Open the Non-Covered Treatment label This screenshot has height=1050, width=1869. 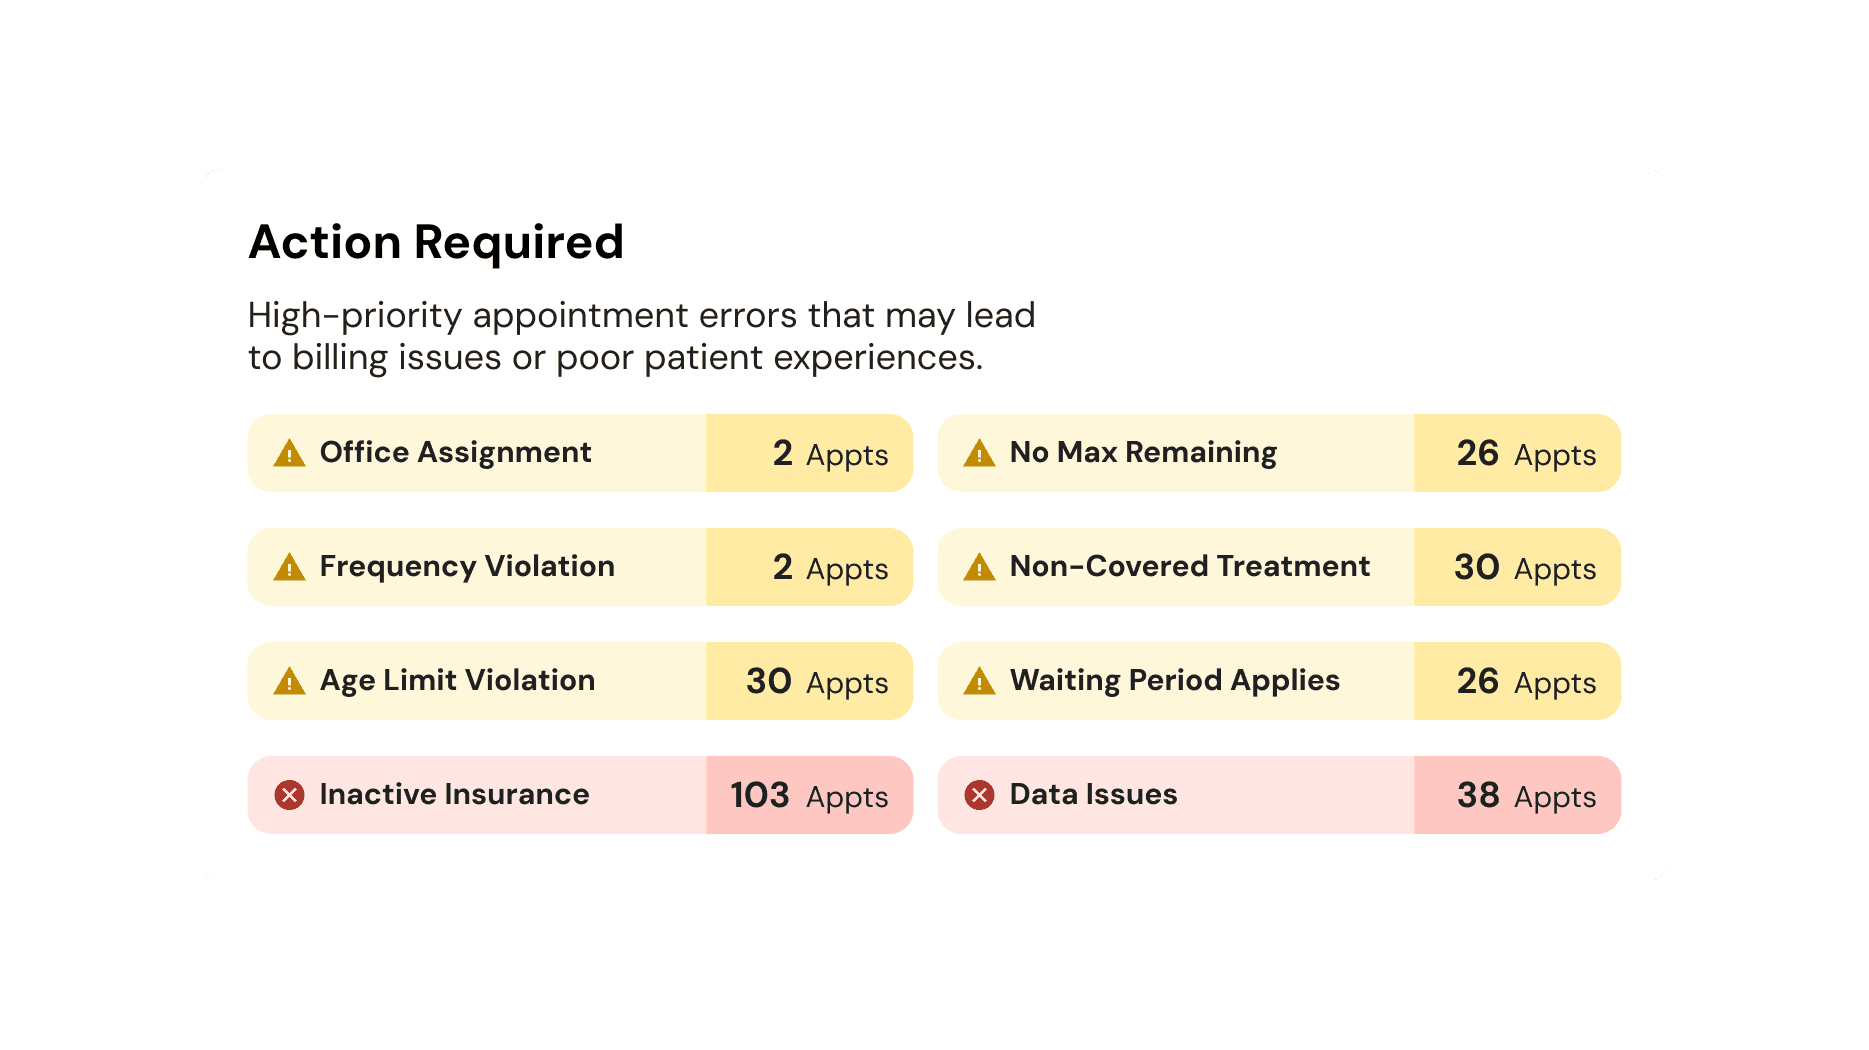click(1189, 566)
